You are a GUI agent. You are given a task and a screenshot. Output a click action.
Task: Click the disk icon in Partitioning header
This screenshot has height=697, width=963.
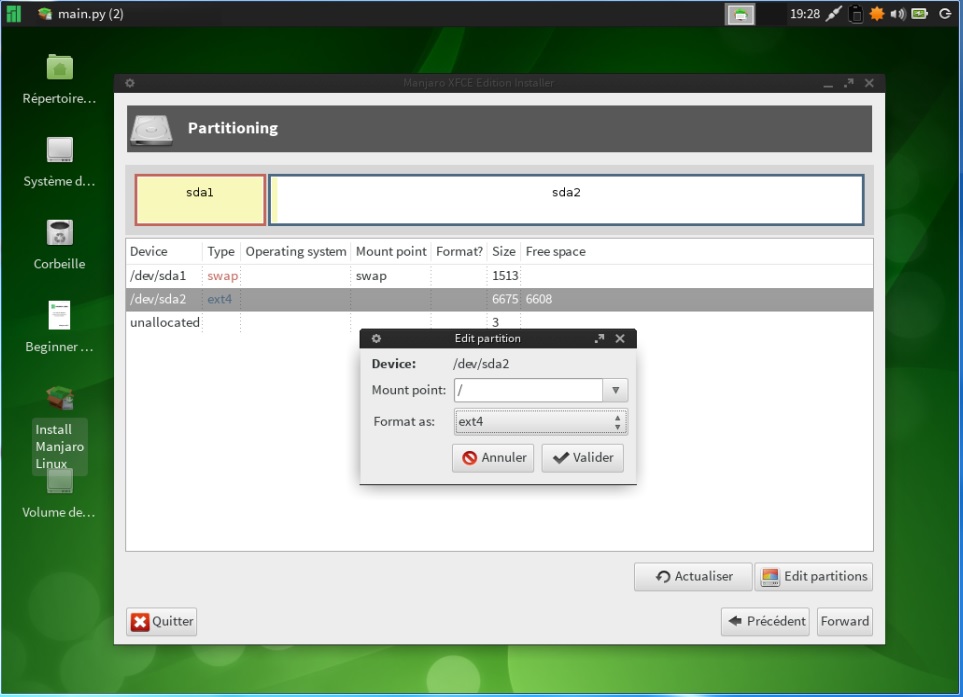[151, 129]
